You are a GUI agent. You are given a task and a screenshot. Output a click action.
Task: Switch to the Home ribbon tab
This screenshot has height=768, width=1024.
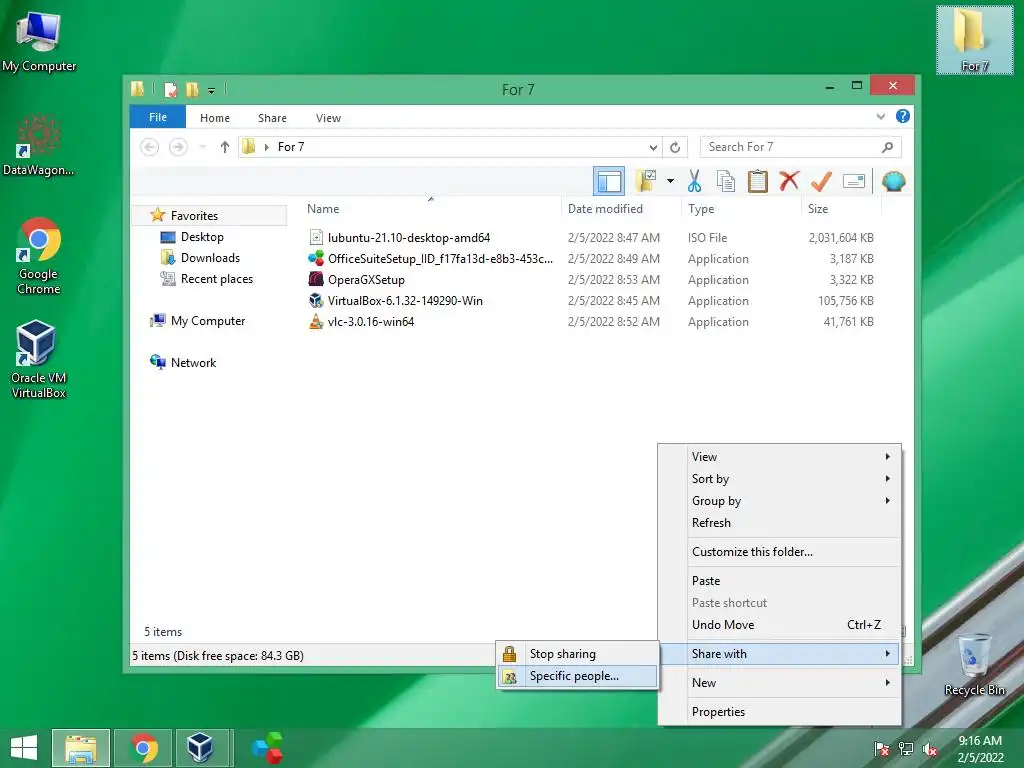pyautogui.click(x=215, y=118)
